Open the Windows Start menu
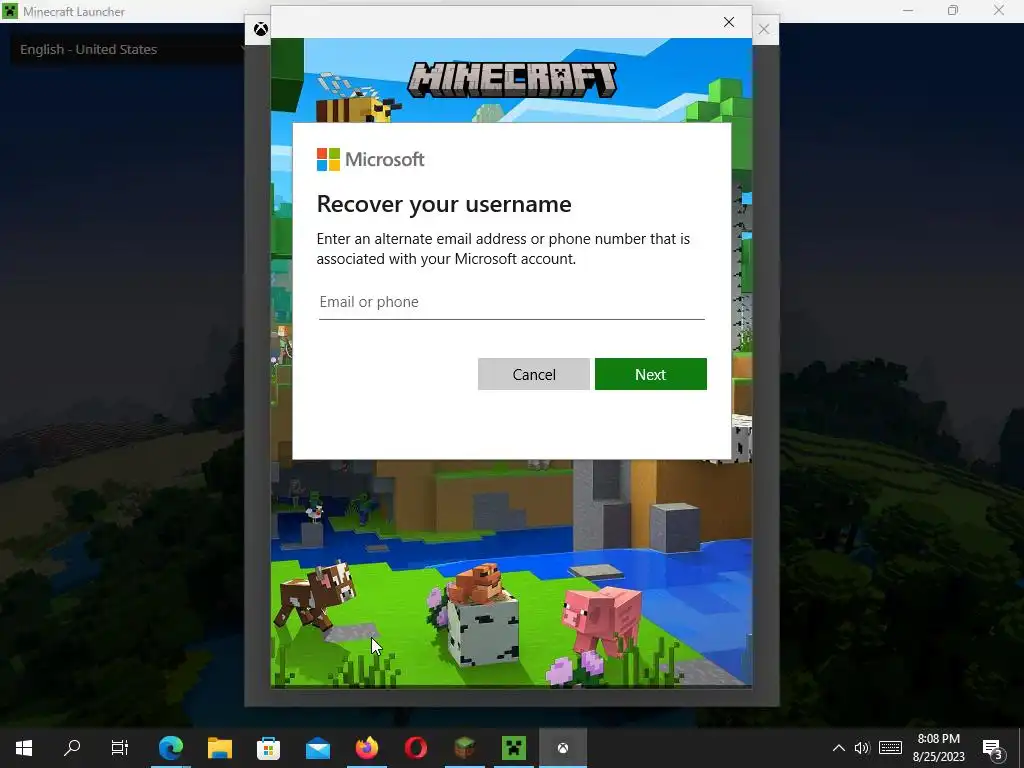This screenshot has width=1024, height=768. [24, 748]
